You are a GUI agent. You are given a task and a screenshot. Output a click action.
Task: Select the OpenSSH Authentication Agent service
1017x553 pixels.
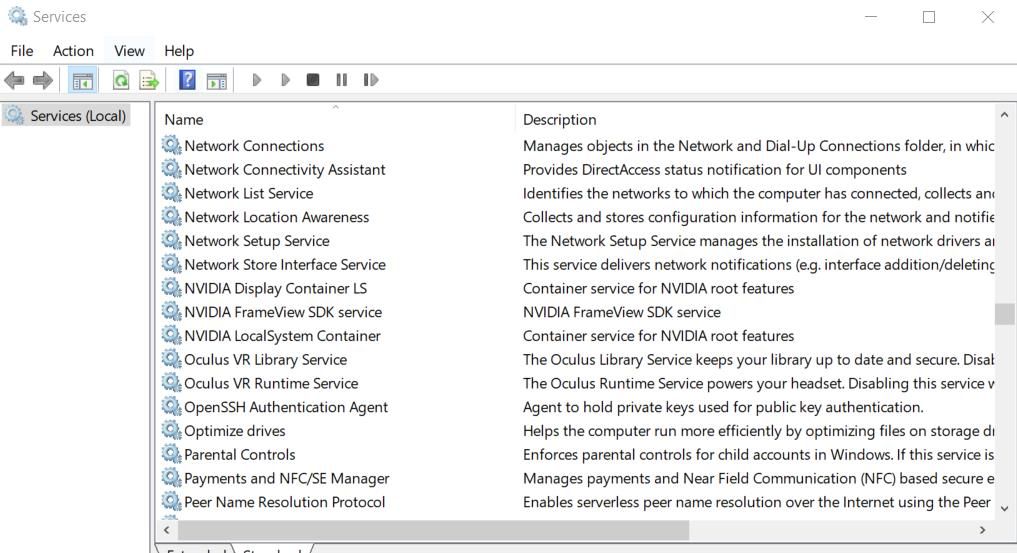pyautogui.click(x=286, y=407)
